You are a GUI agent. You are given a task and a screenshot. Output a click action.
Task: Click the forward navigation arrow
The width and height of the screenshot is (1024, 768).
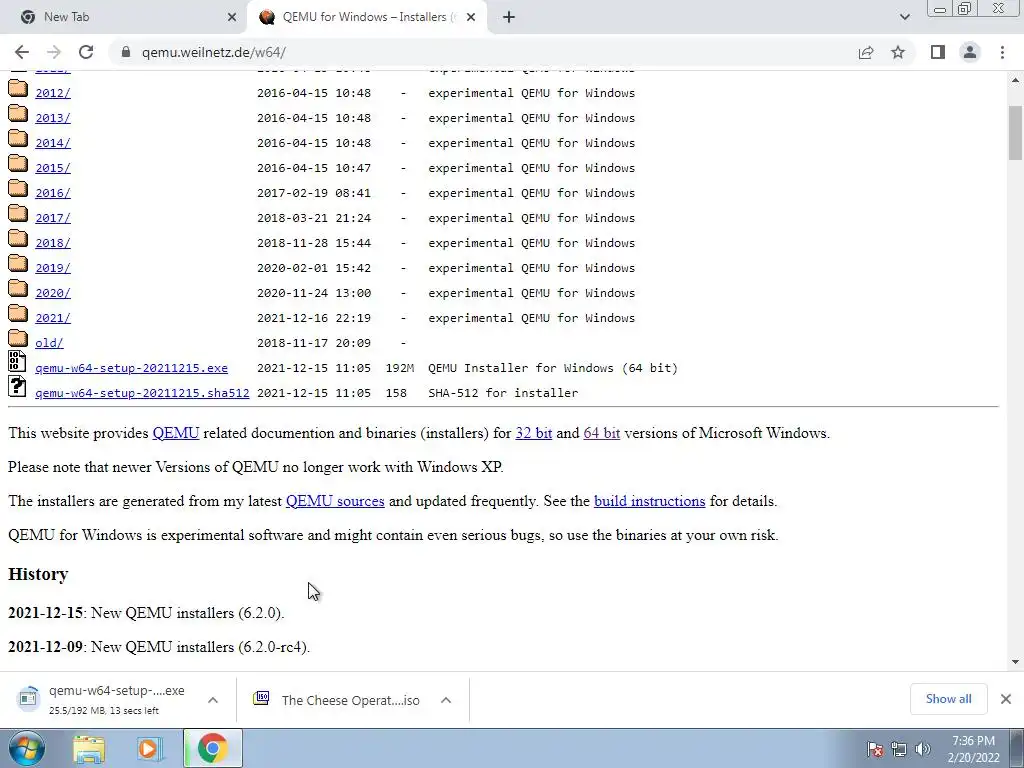coord(54,52)
